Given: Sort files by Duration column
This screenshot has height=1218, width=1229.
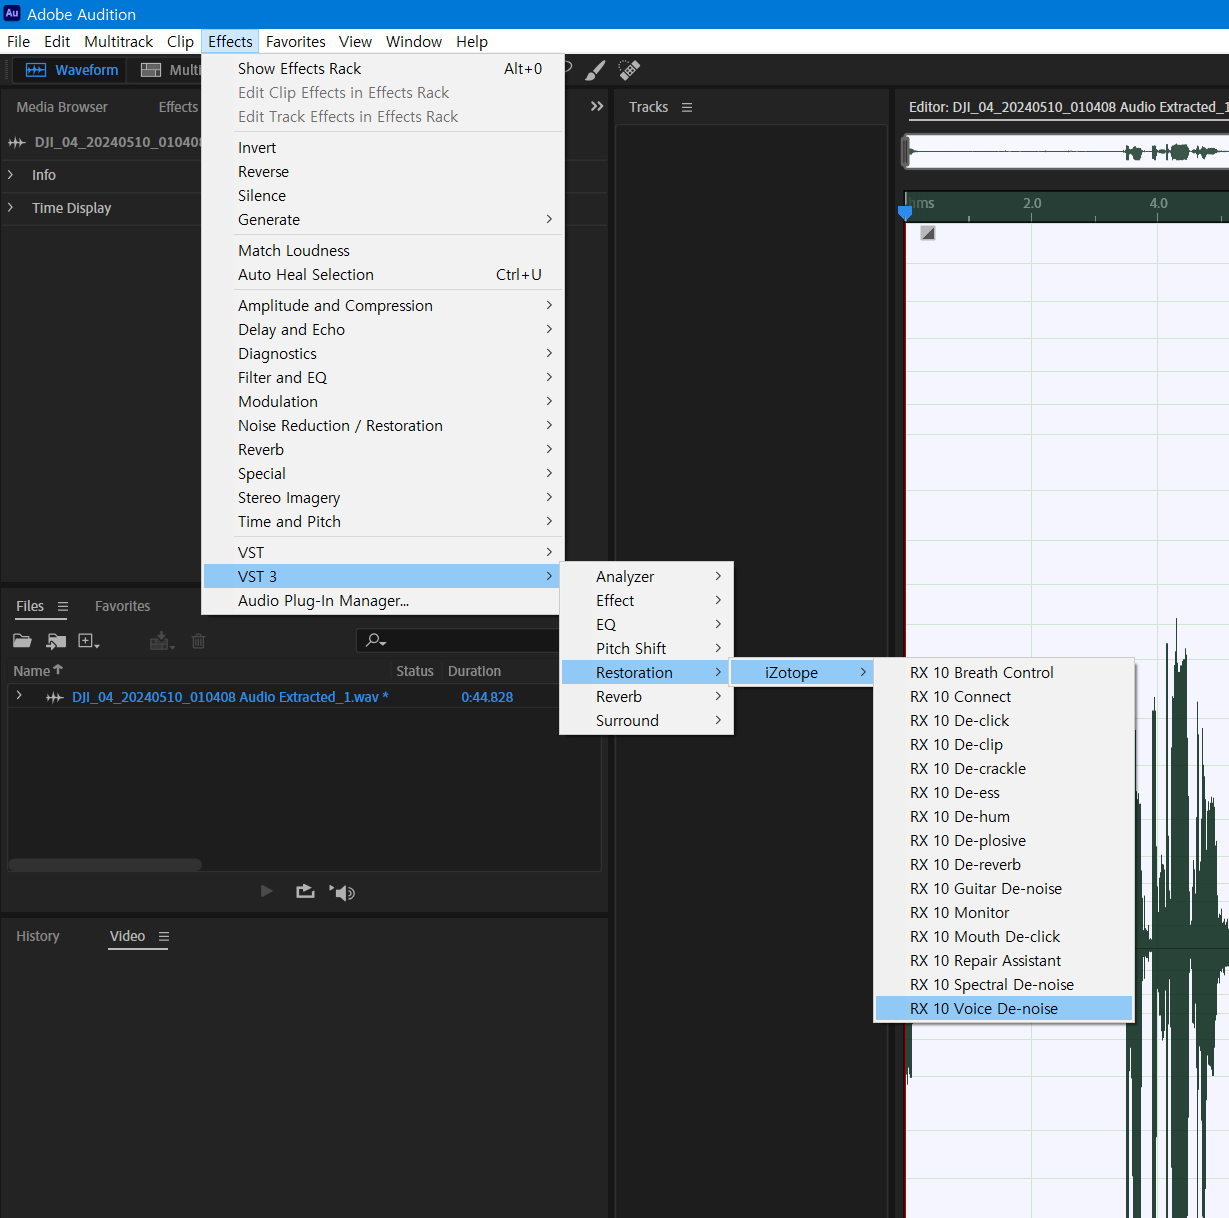Looking at the screenshot, I should pos(474,671).
